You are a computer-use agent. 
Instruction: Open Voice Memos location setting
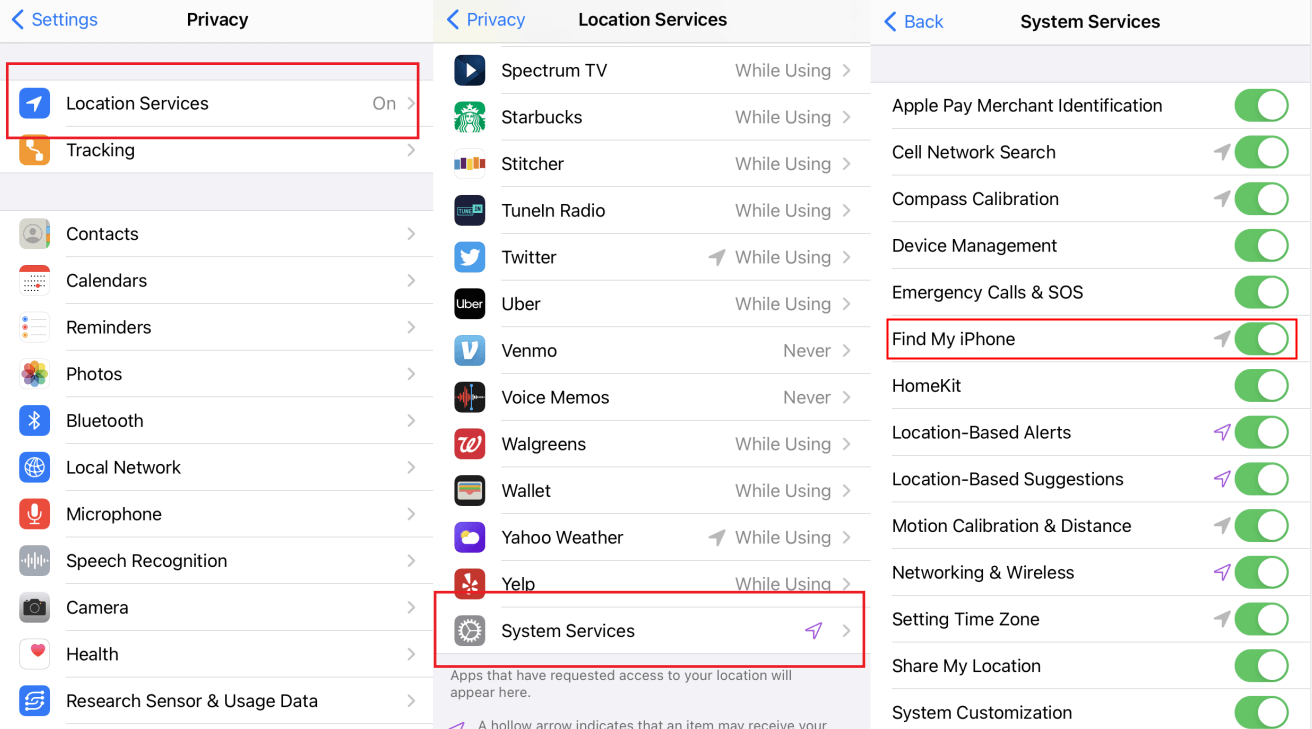[652, 397]
